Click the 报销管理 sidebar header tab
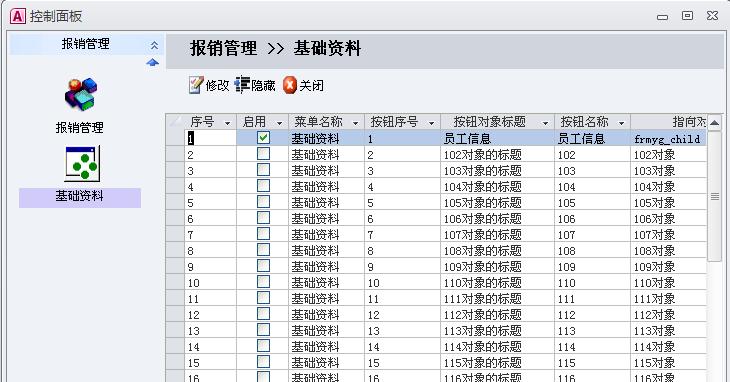This screenshot has width=730, height=382. 86,44
